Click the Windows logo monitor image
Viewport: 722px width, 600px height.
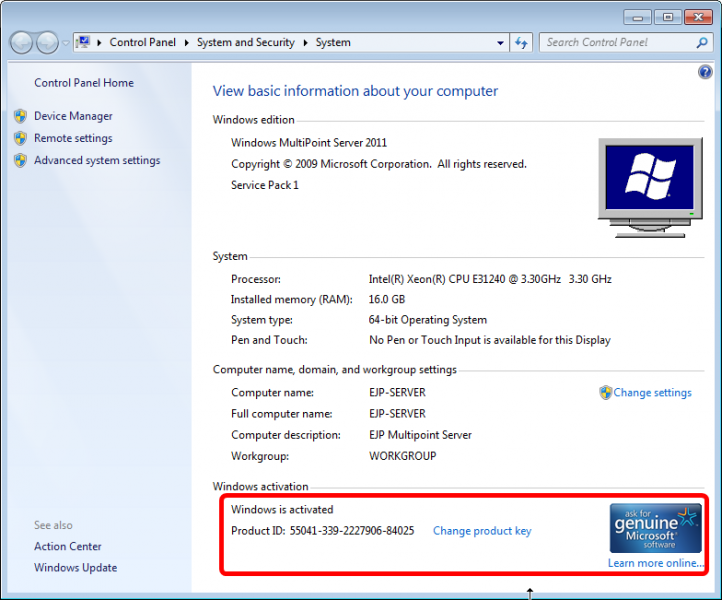pos(650,187)
